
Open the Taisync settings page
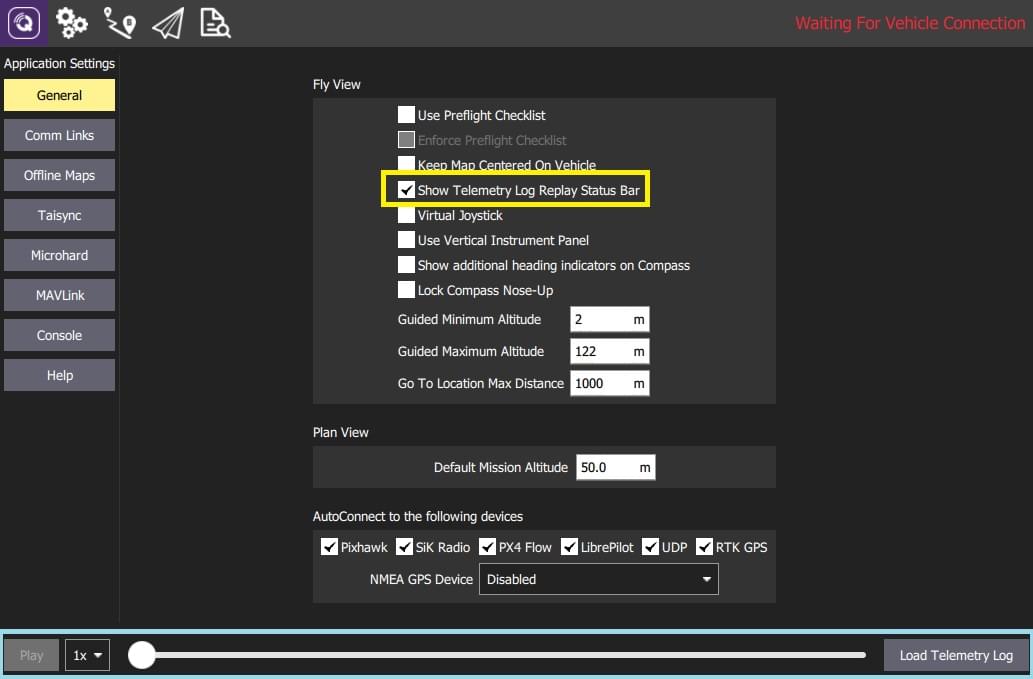click(x=59, y=214)
